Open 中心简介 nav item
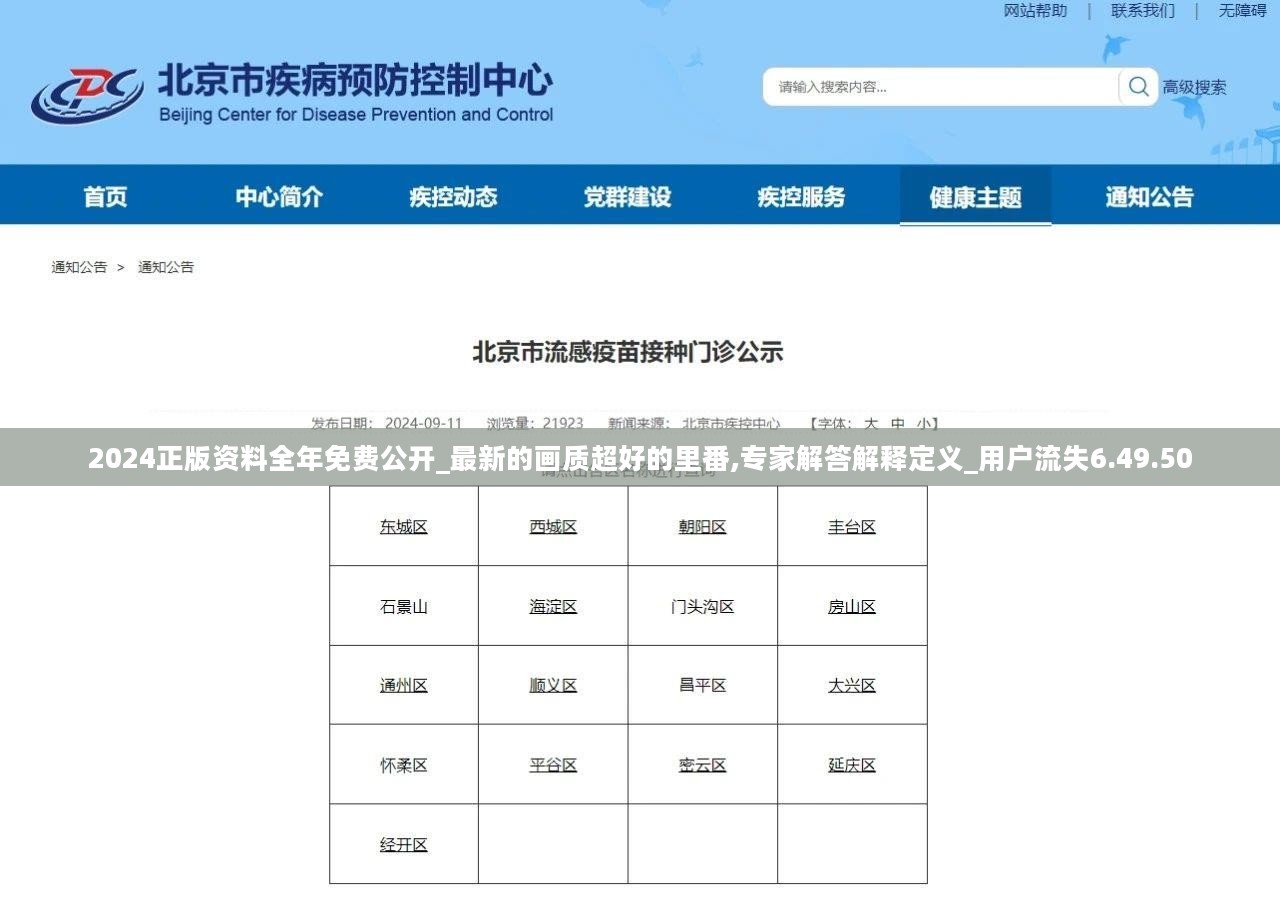Image resolution: width=1280 pixels, height=915 pixels. pyautogui.click(x=279, y=197)
